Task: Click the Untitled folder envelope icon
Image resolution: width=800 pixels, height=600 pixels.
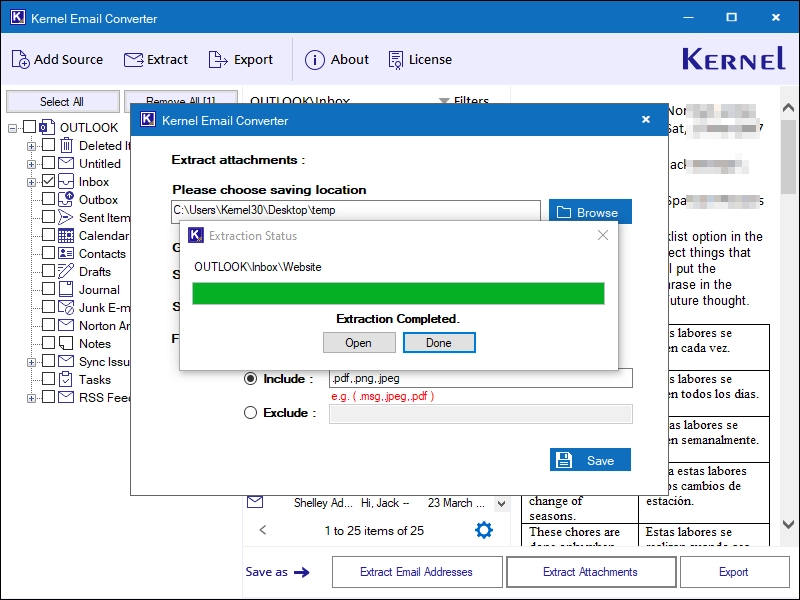Action: pyautogui.click(x=66, y=163)
